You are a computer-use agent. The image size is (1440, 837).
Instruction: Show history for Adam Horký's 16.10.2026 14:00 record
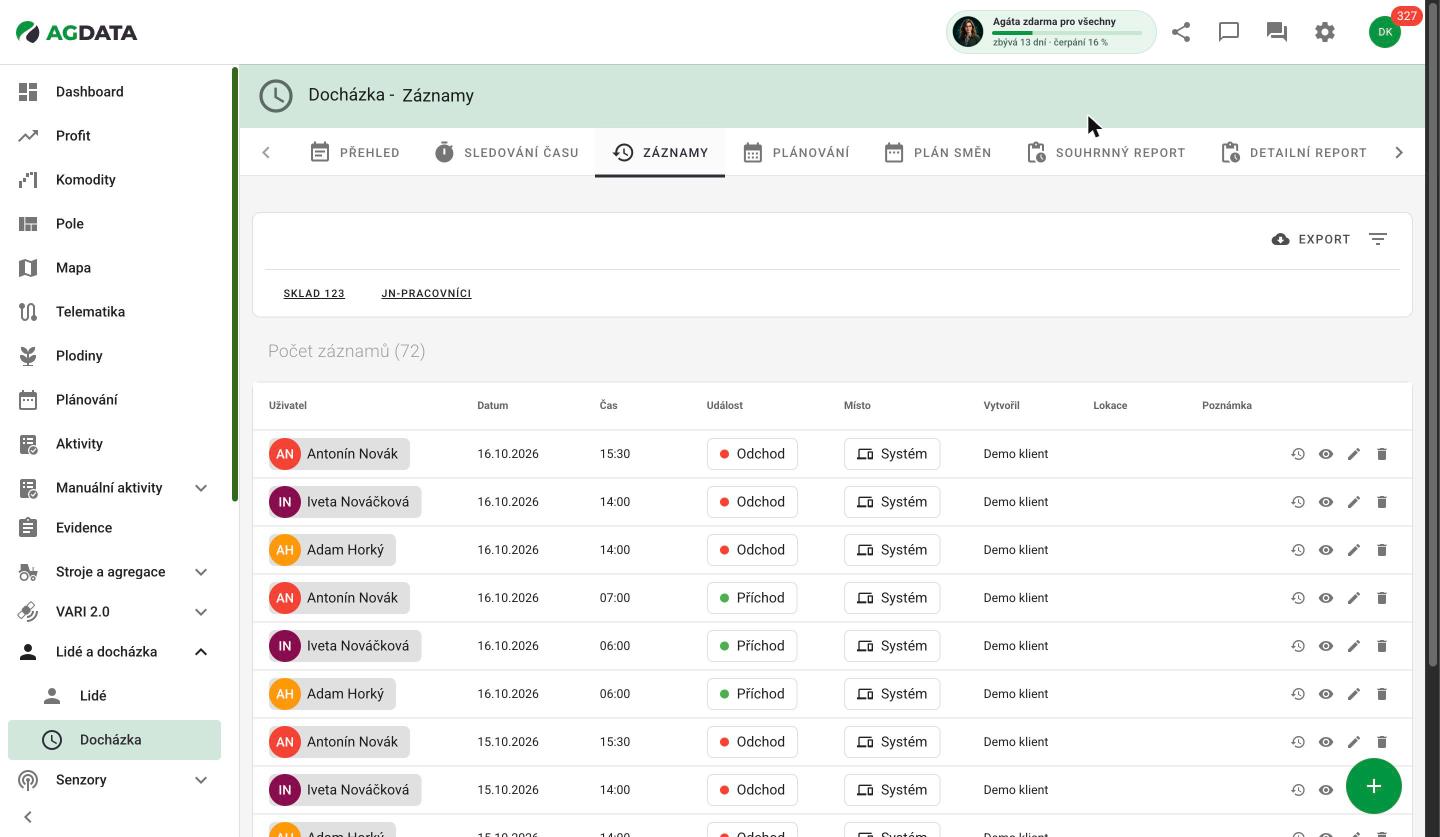pos(1298,550)
